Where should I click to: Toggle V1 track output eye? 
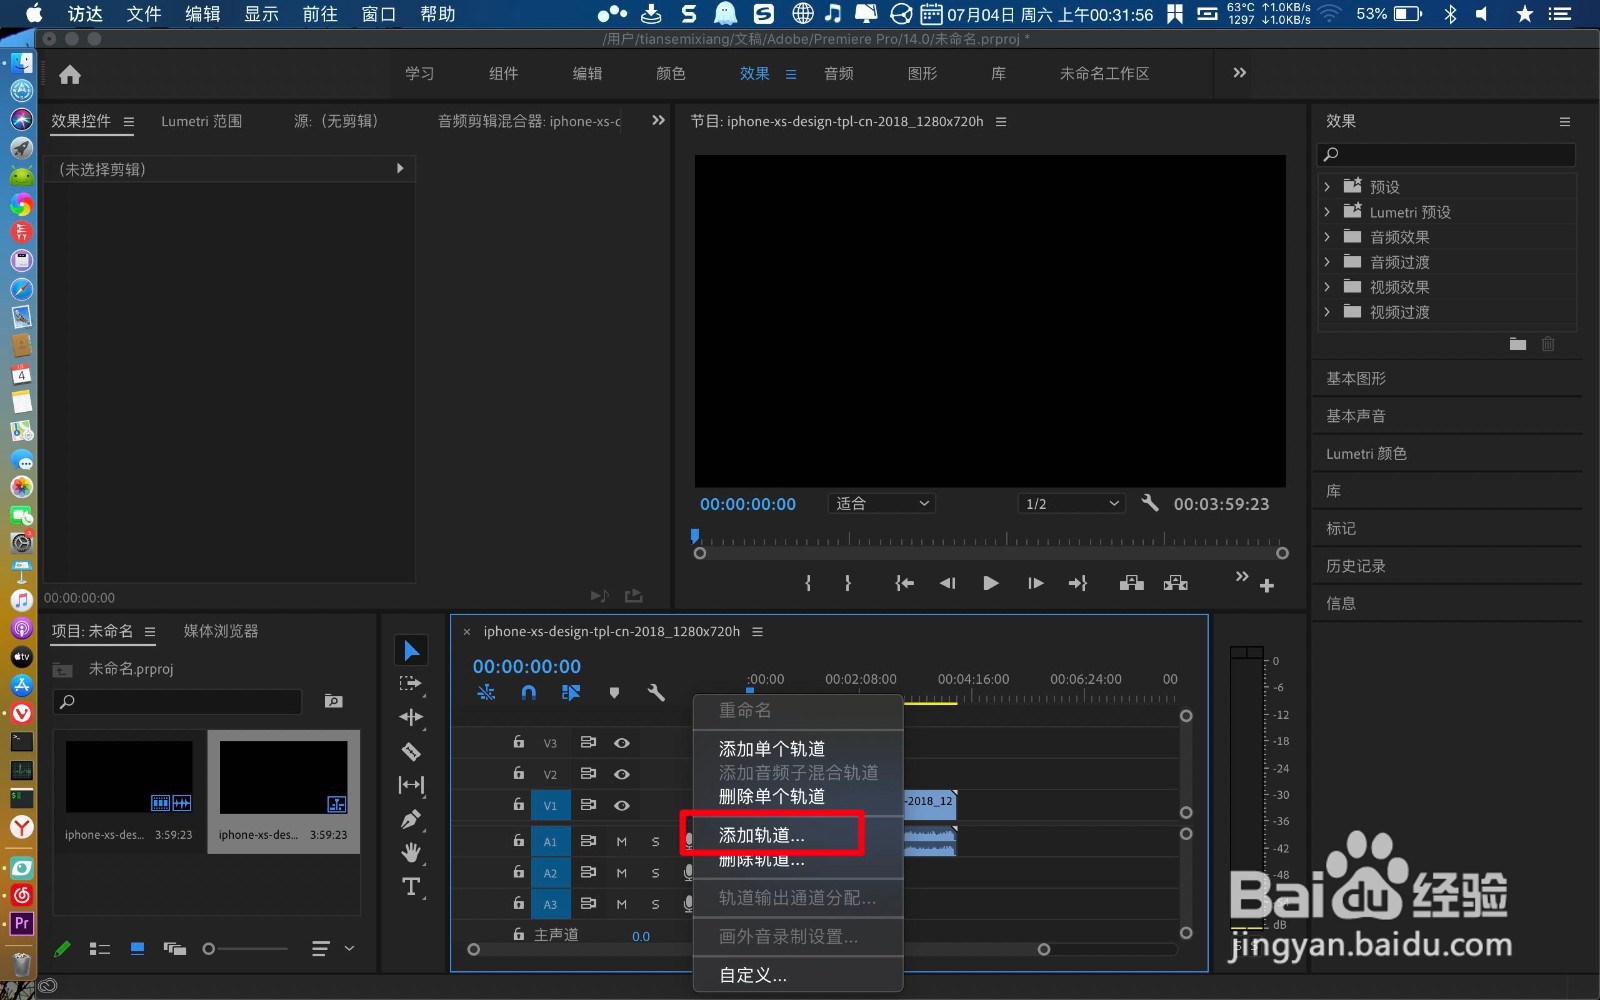(622, 805)
